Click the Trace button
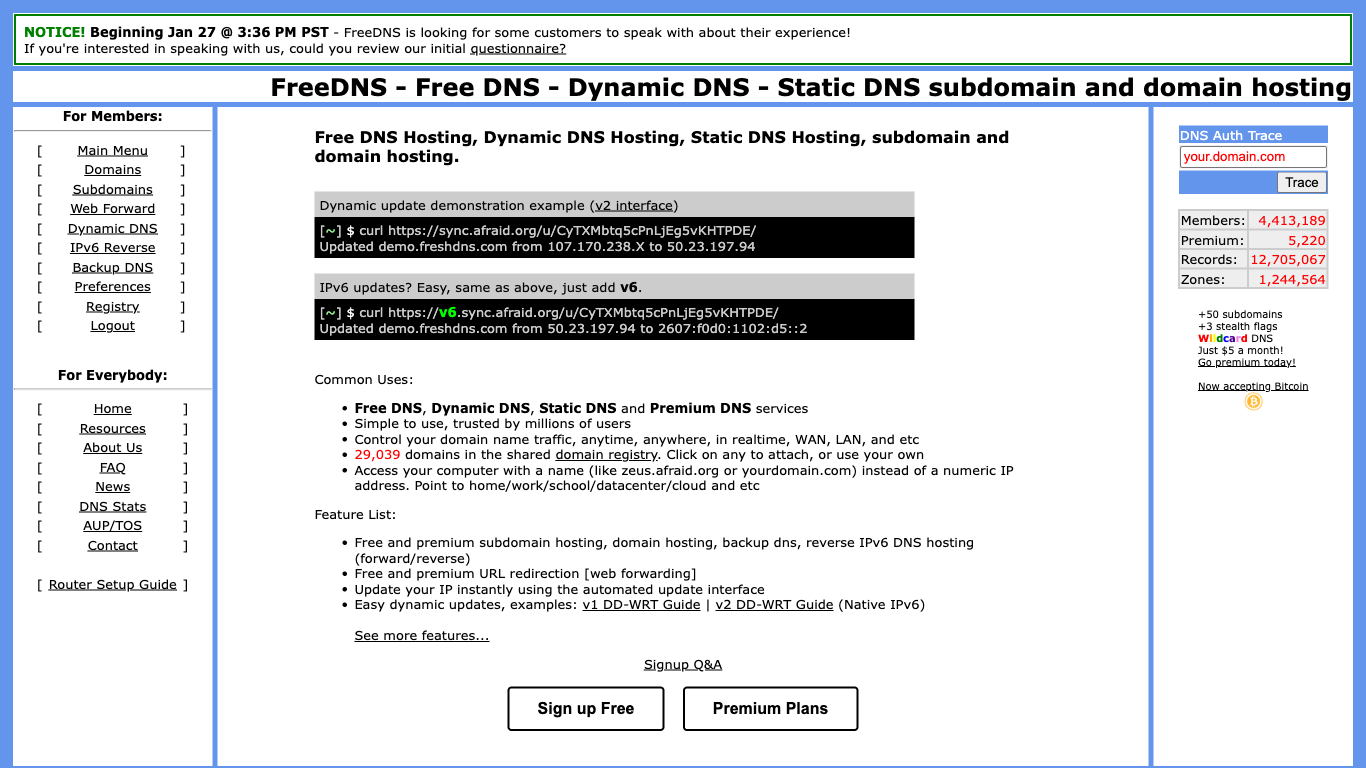The width and height of the screenshot is (1366, 768). point(1301,182)
